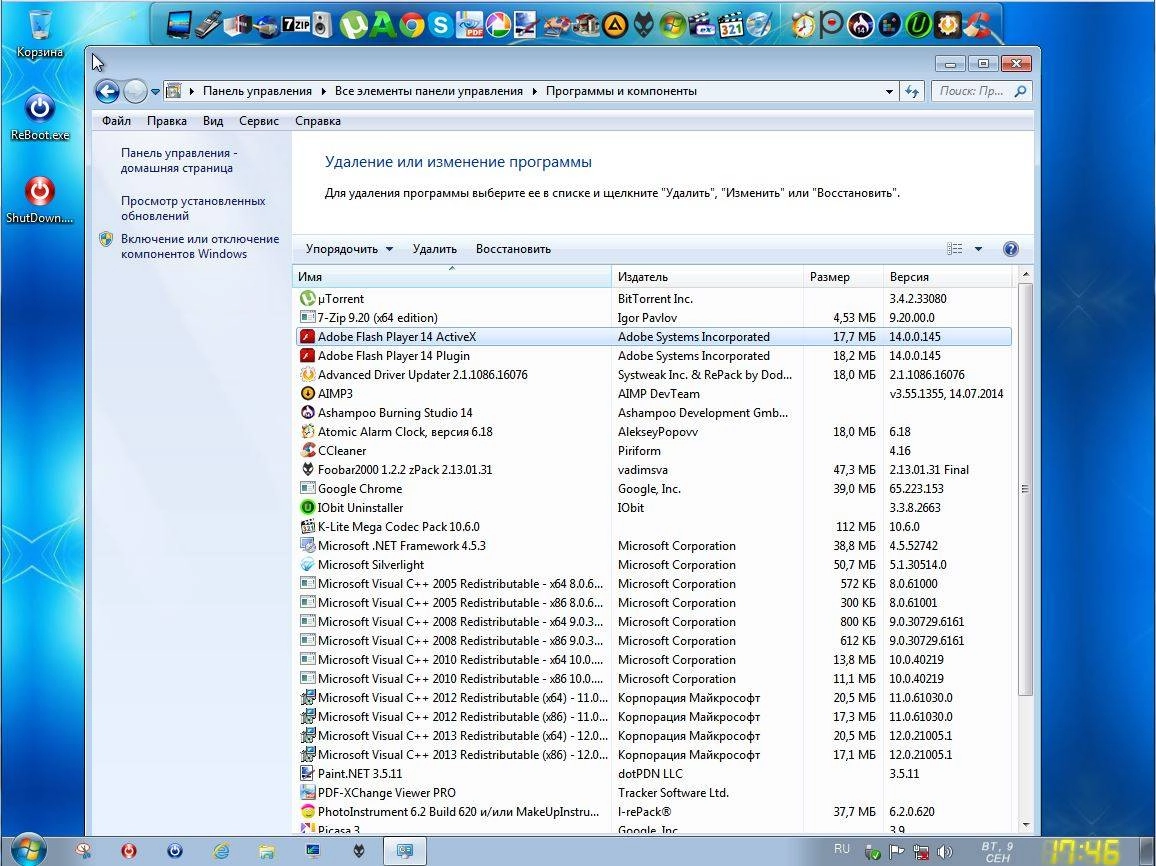This screenshot has height=866, width=1156.
Task: Open IObit Uninstaller green U dock icon
Action: point(919,25)
